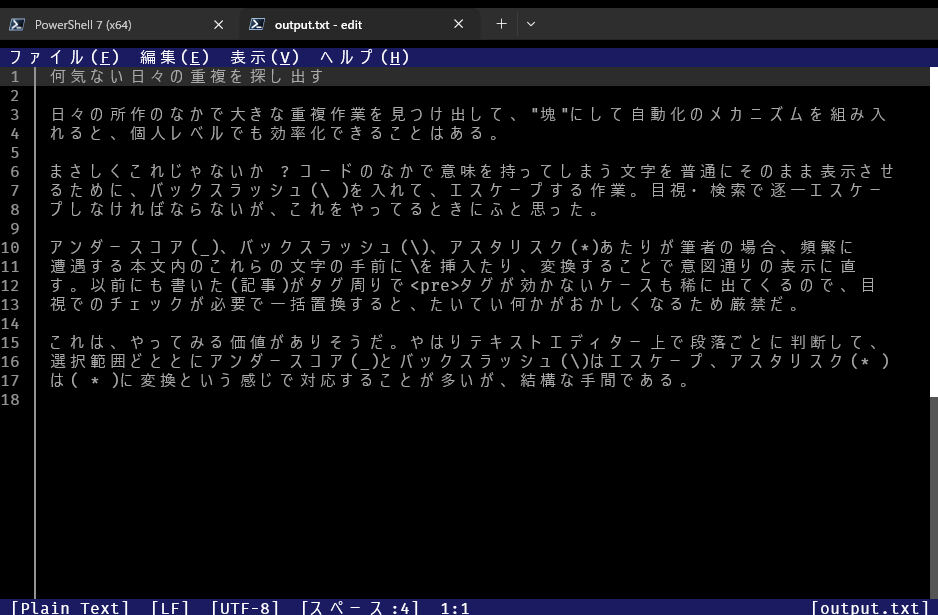Click the PowerShell icon on the output.txt tab

point(257,24)
